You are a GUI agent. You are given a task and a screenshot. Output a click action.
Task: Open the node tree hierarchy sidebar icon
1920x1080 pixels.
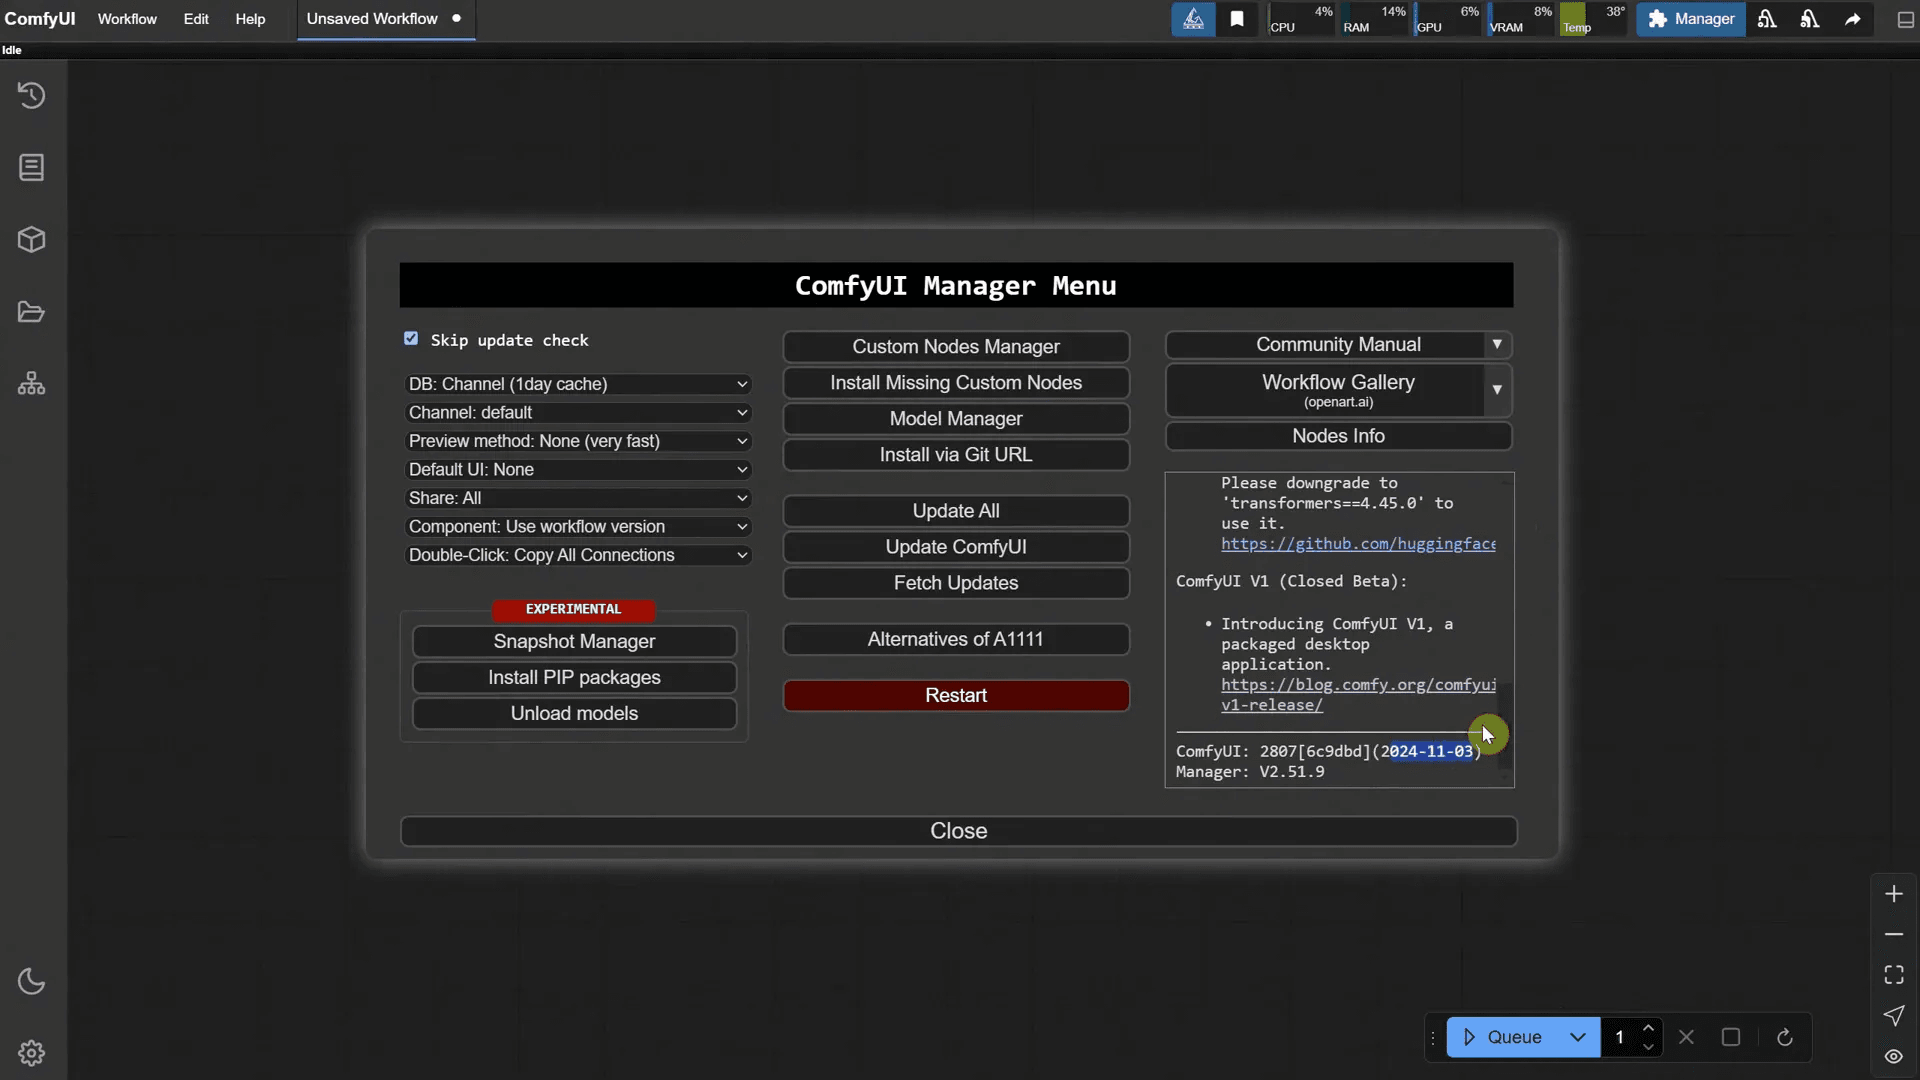click(x=32, y=384)
